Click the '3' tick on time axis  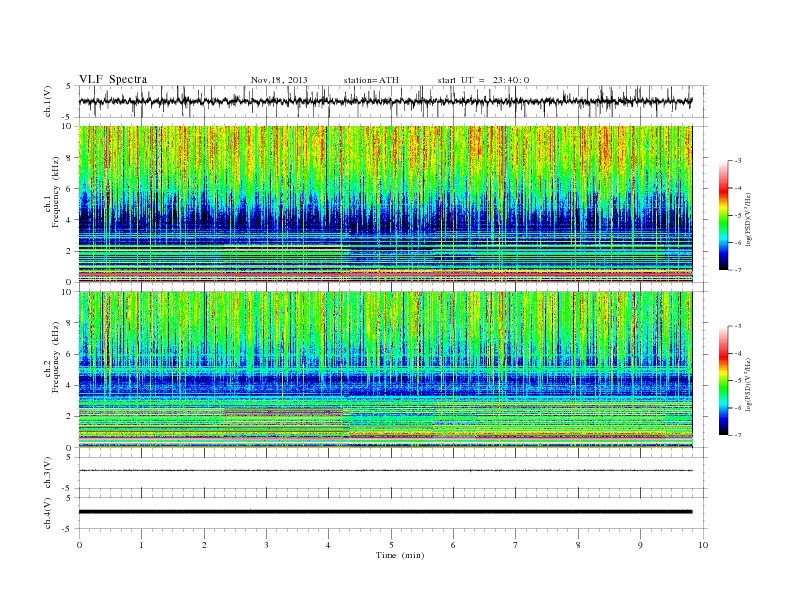click(266, 545)
